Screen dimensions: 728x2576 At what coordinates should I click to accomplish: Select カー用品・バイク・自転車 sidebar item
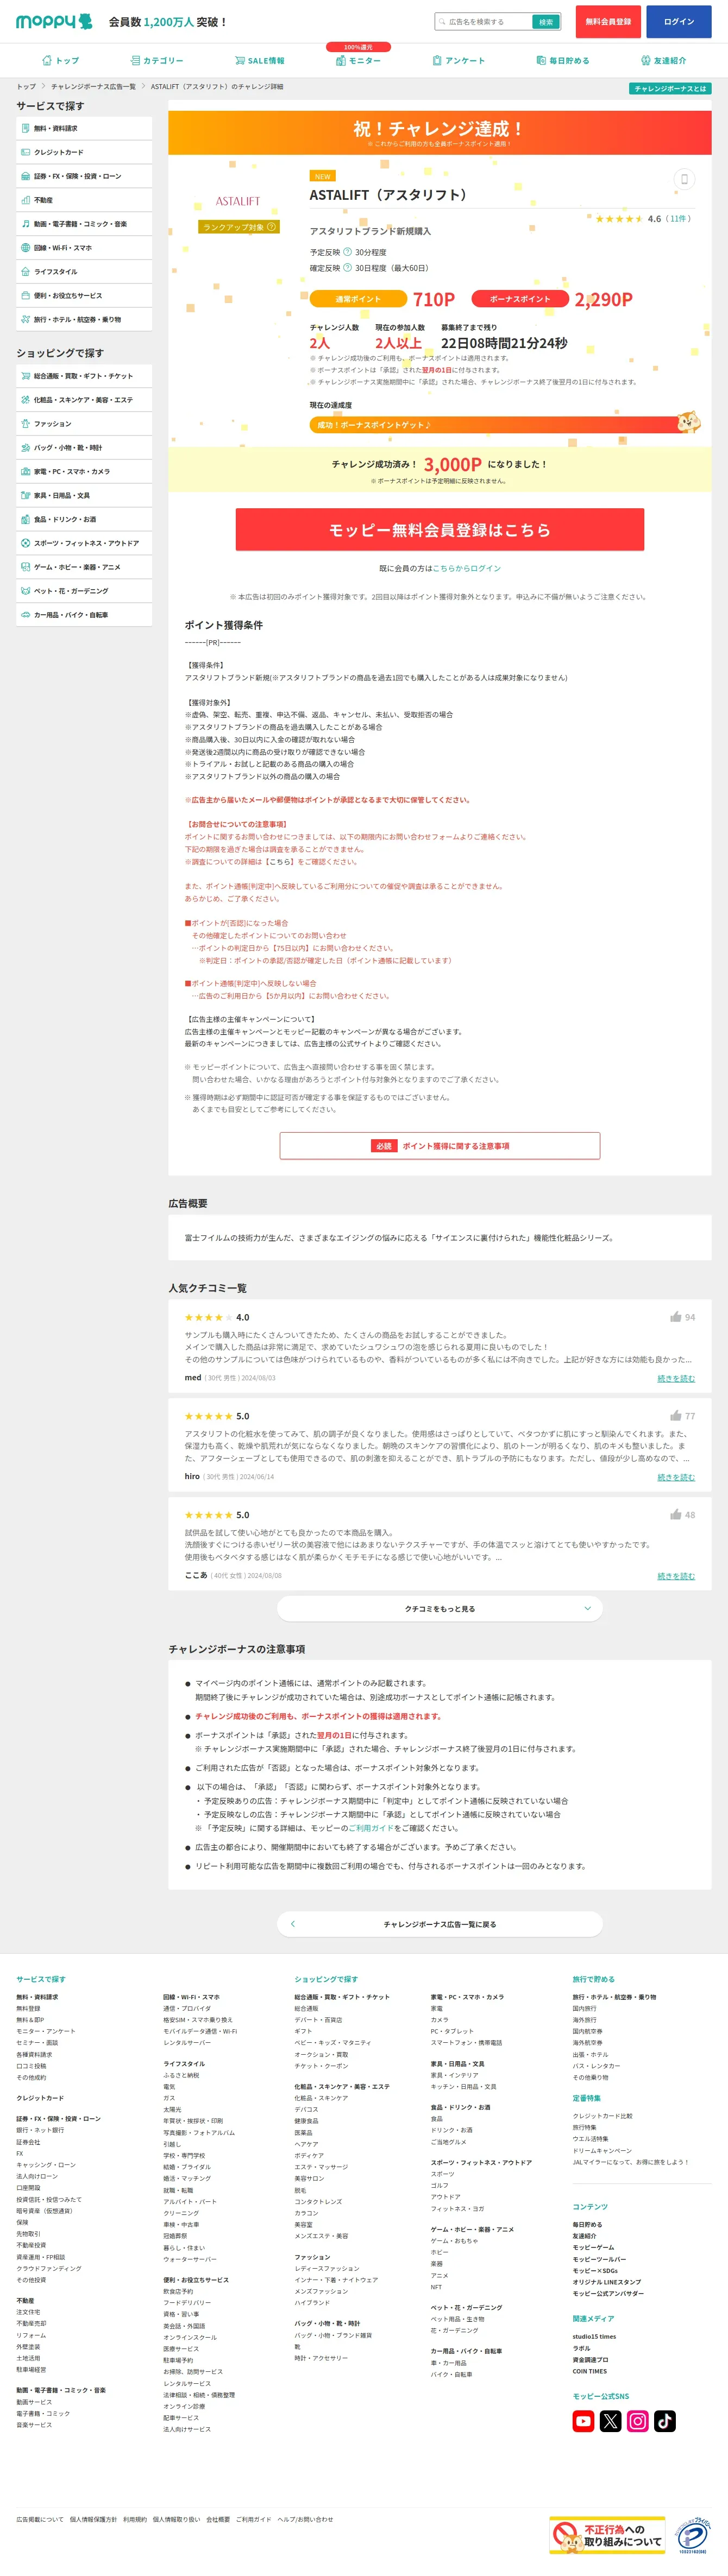(84, 615)
